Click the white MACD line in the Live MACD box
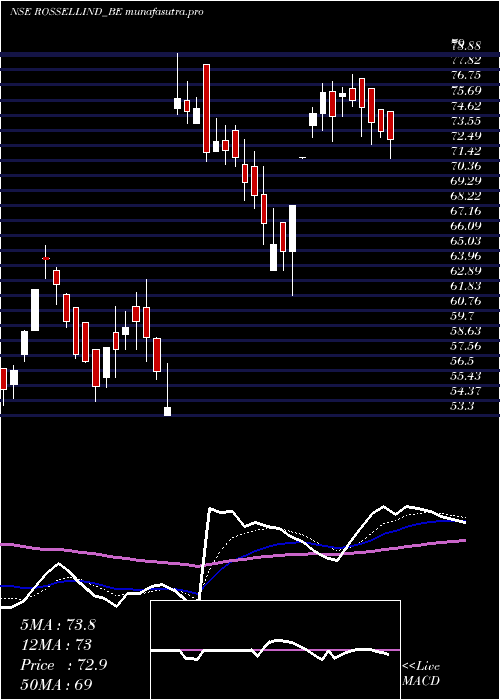 coord(270,650)
